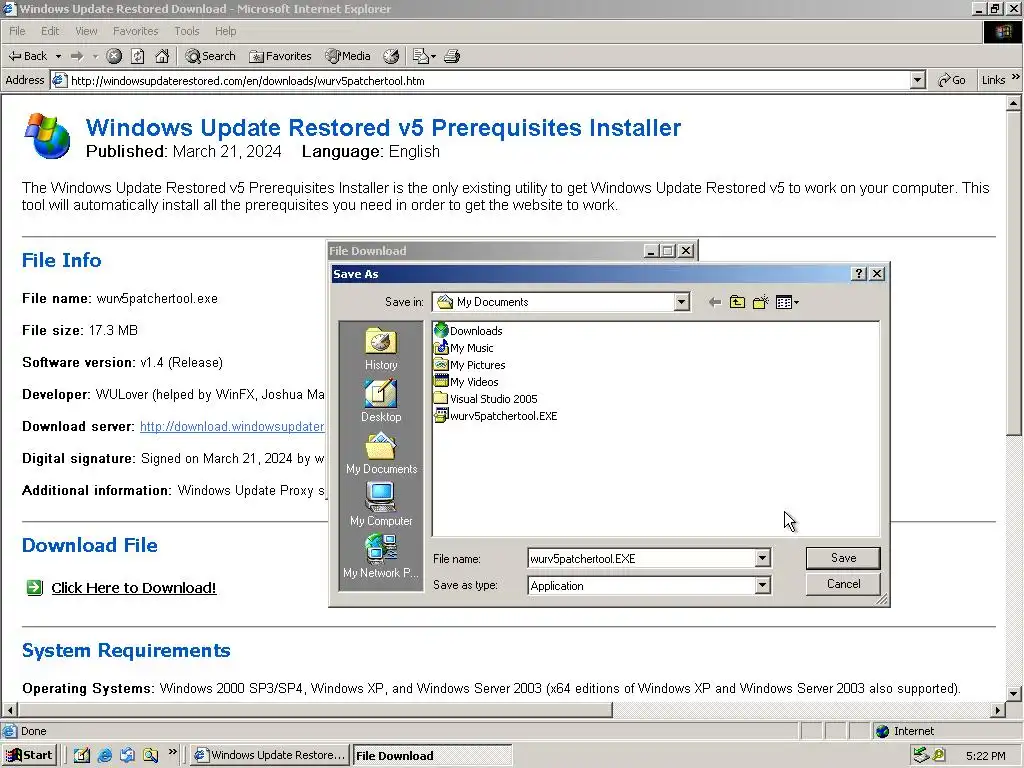Open the Back history dropdown arrow
The image size is (1024, 768).
point(58,56)
